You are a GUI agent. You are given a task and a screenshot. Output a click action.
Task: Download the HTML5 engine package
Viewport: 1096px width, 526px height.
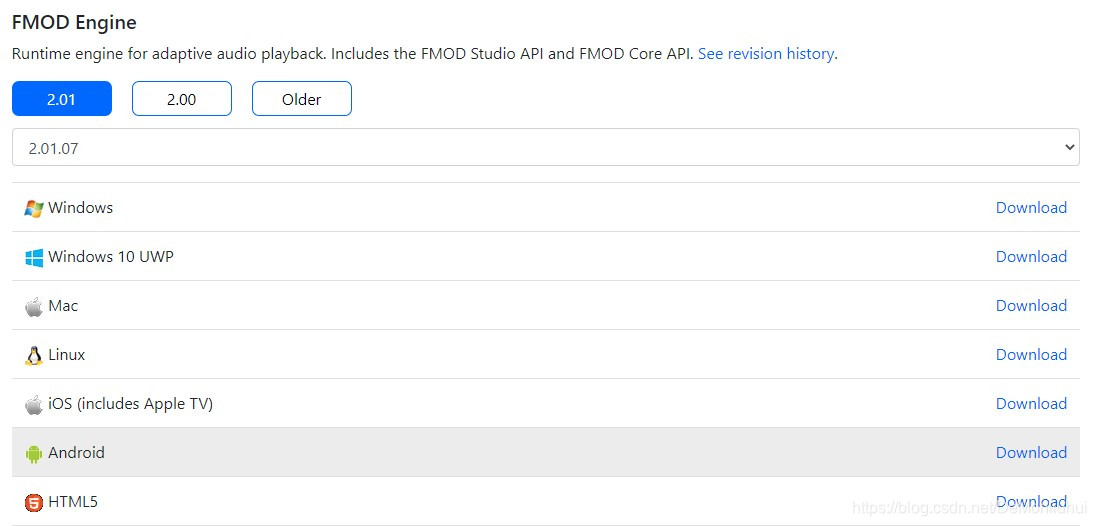coord(1031,501)
